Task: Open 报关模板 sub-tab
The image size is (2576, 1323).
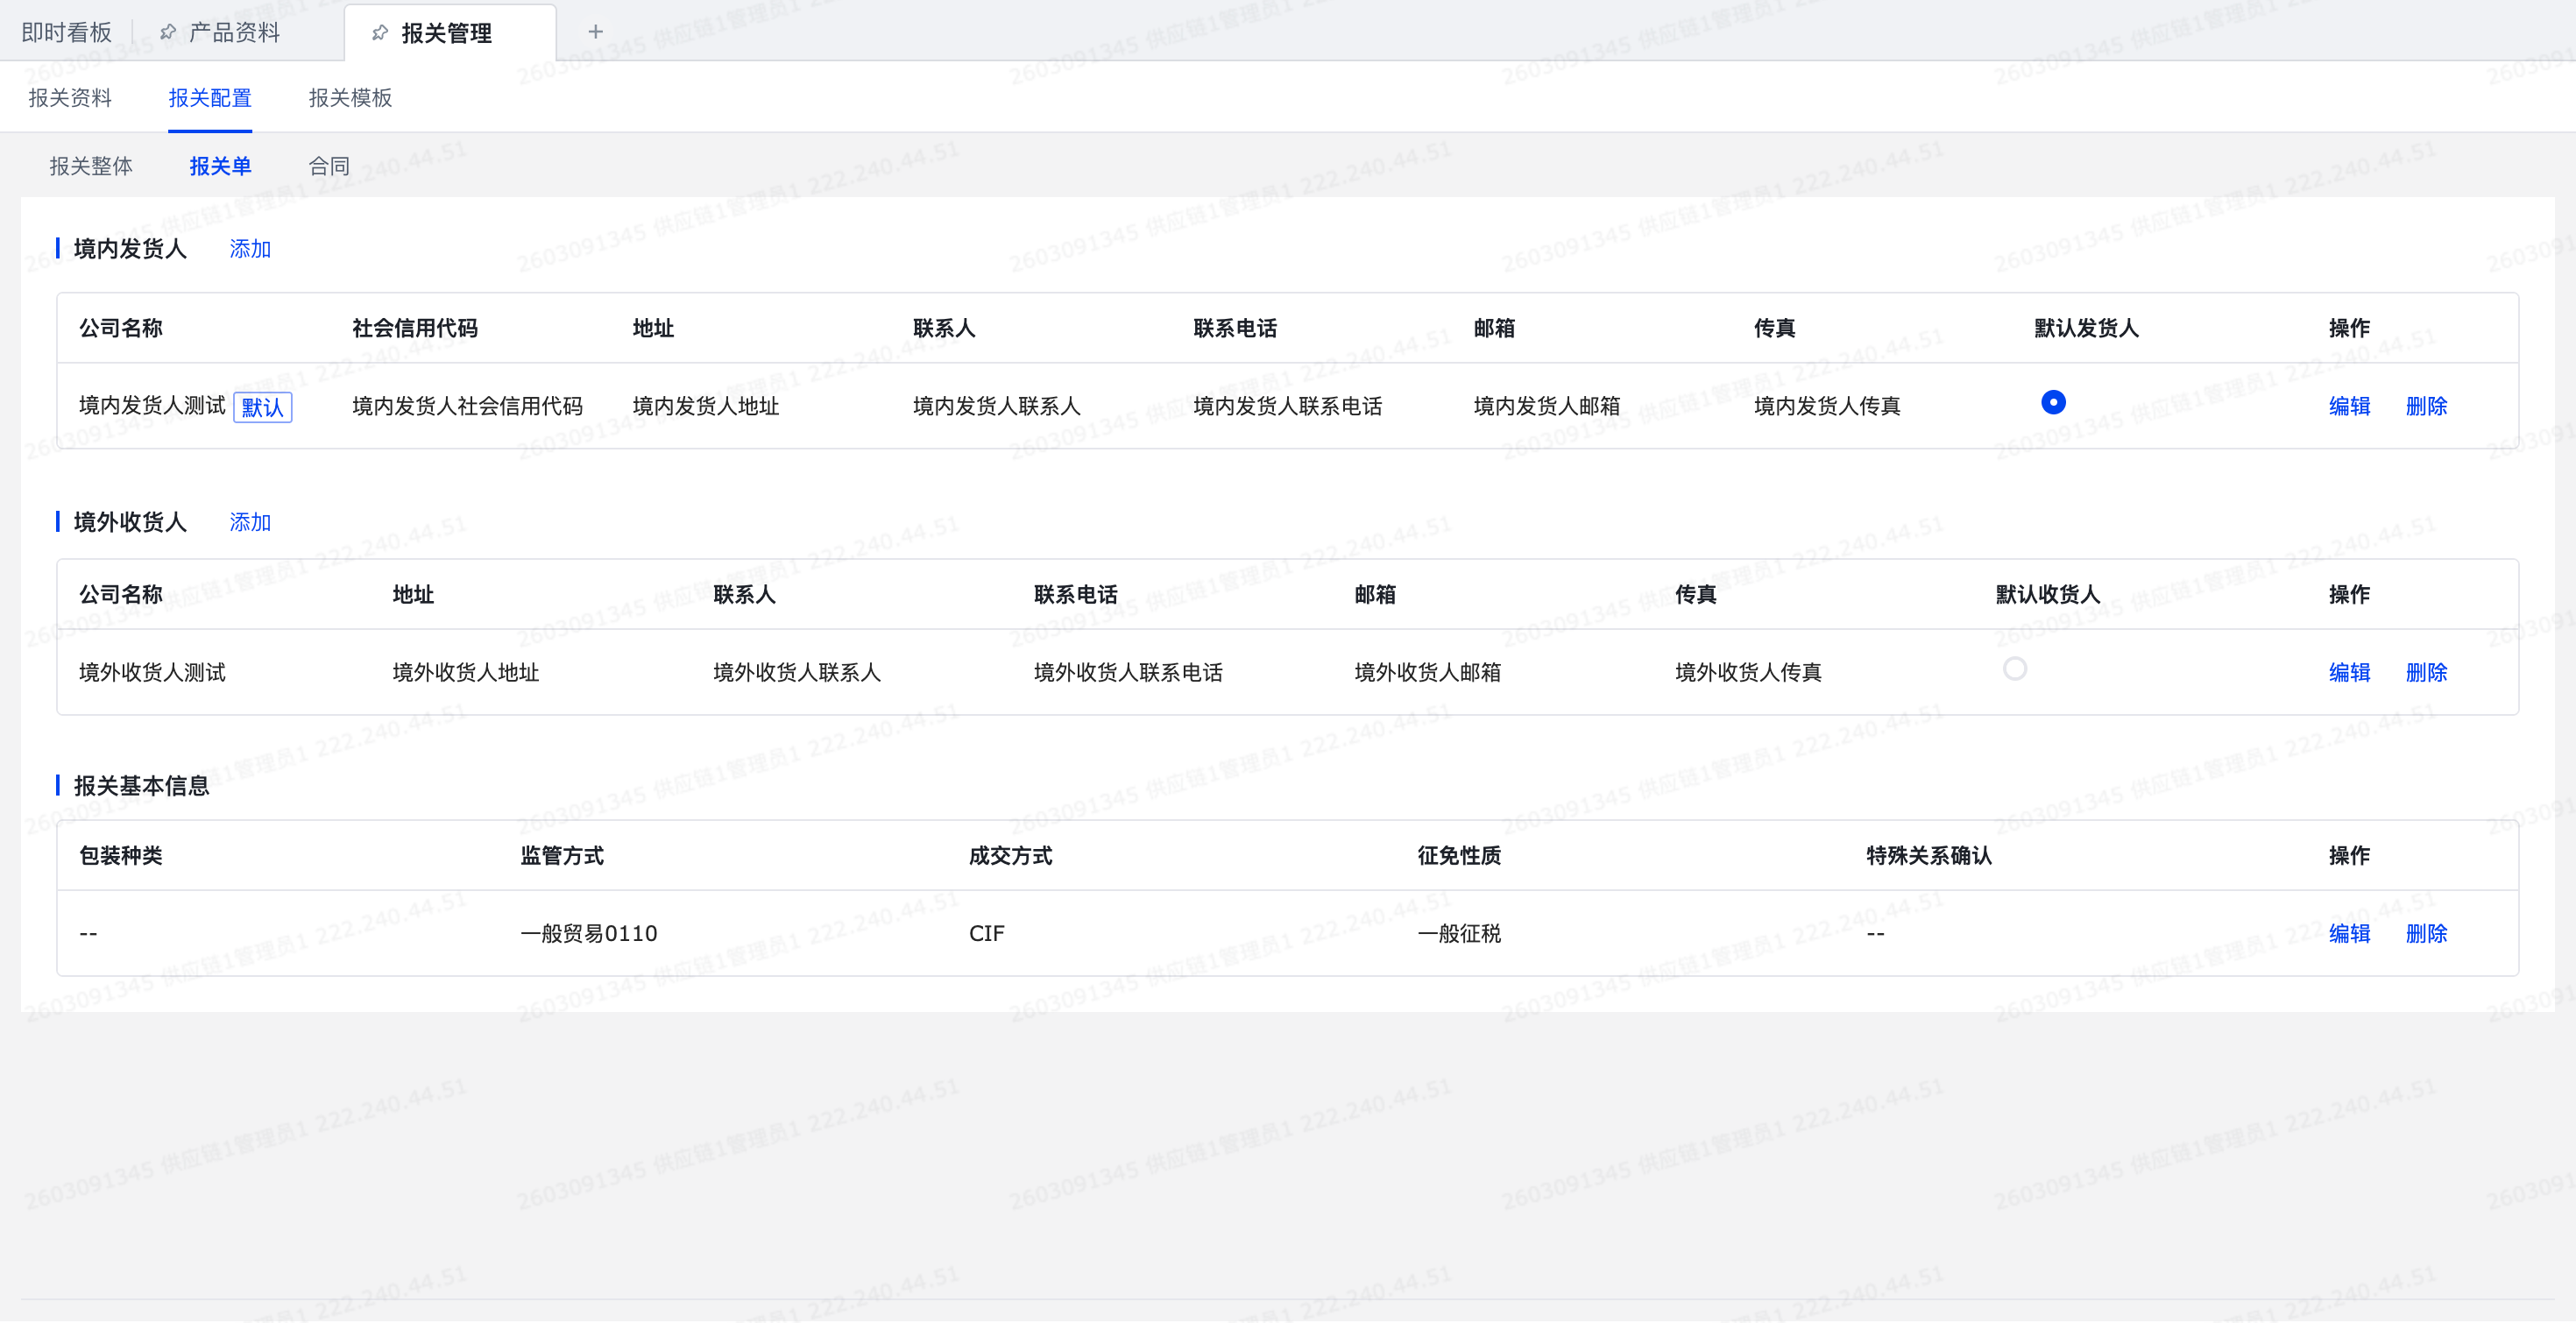Action: (350, 98)
